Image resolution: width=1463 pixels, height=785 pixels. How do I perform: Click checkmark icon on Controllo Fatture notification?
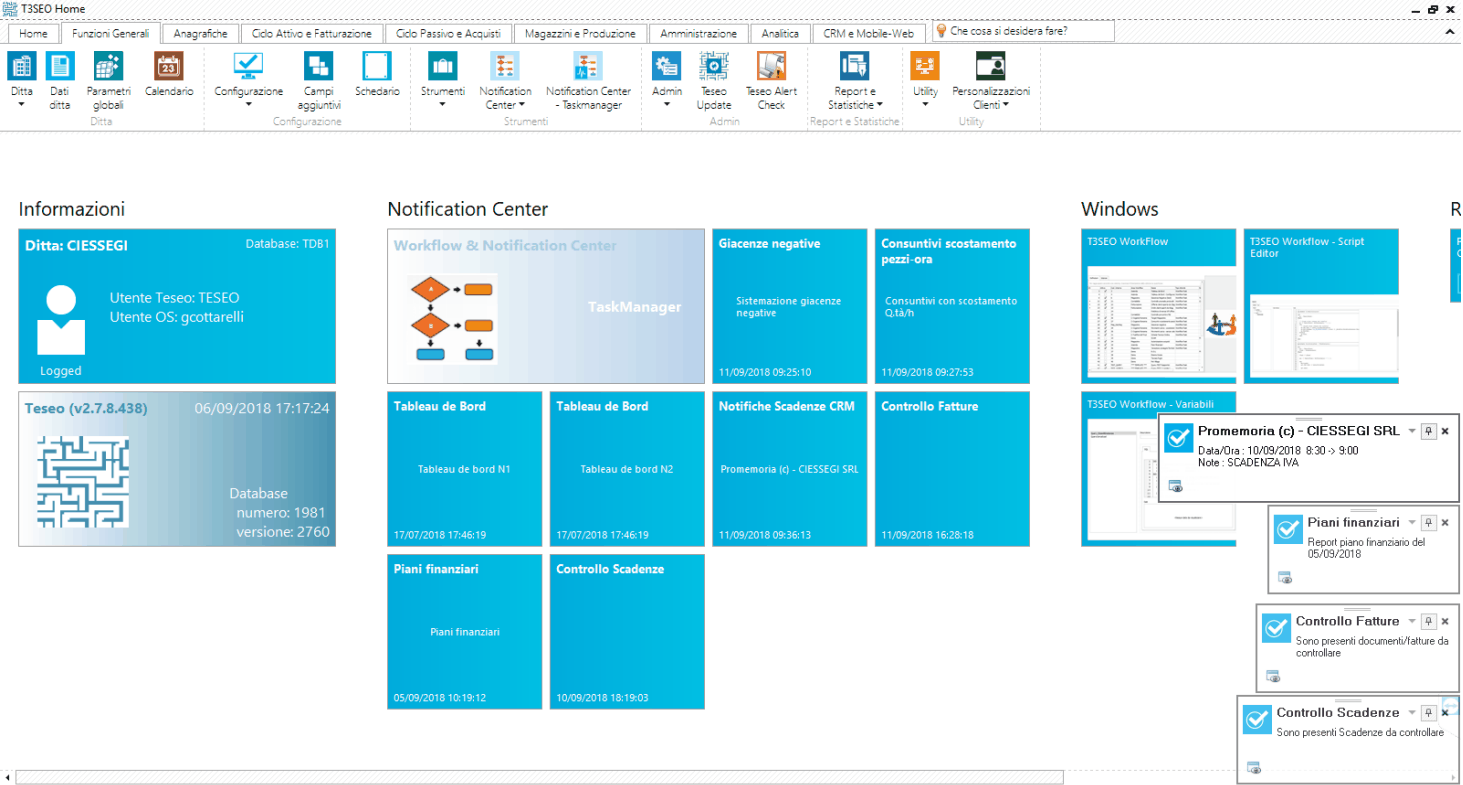(1276, 628)
